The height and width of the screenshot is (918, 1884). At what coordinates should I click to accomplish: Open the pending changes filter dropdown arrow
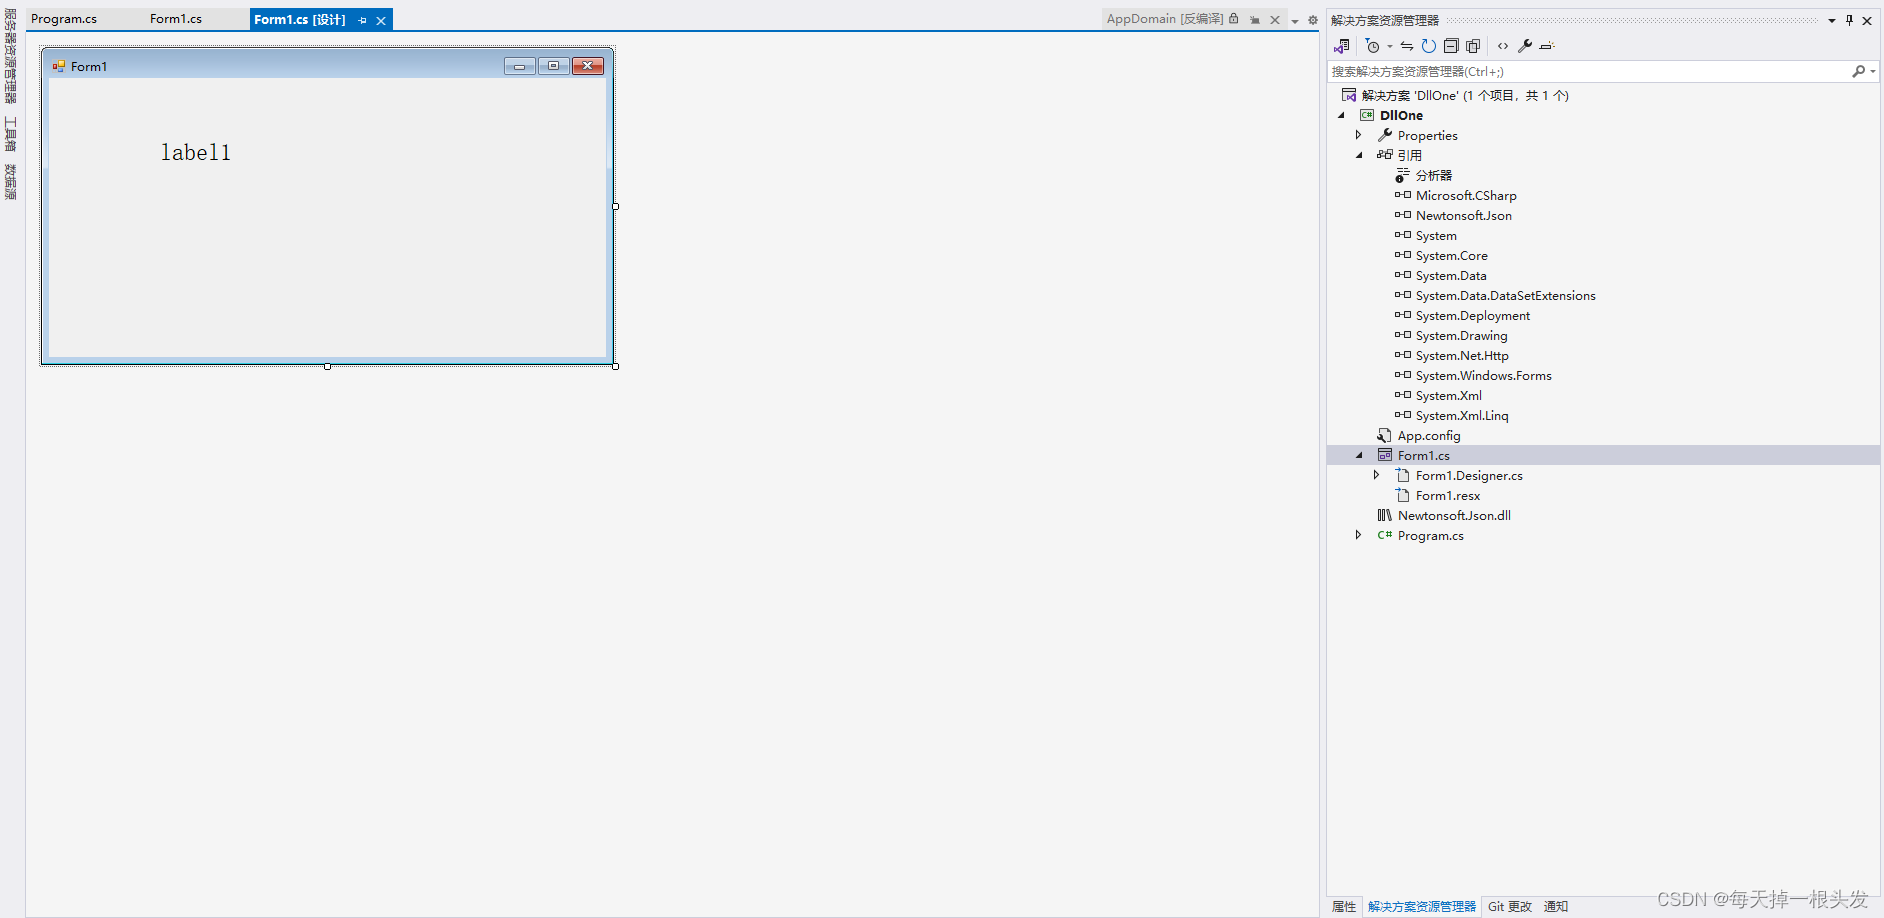pyautogui.click(x=1390, y=47)
